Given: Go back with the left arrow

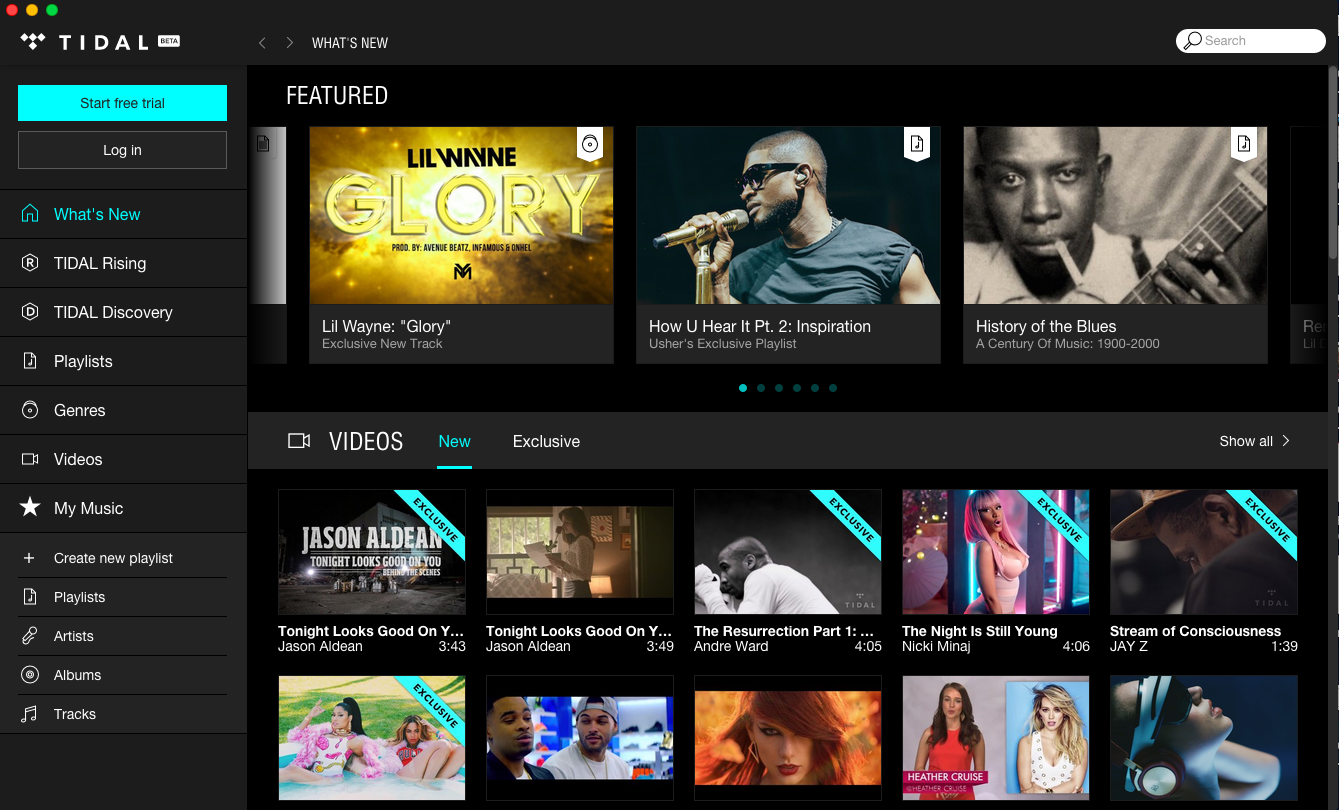Looking at the screenshot, I should 262,43.
